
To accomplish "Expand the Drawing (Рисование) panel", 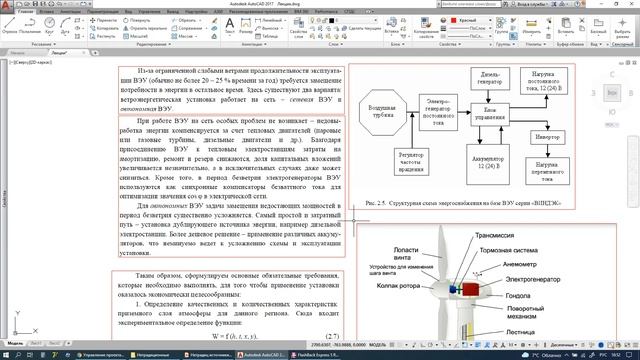I will 44,44.
